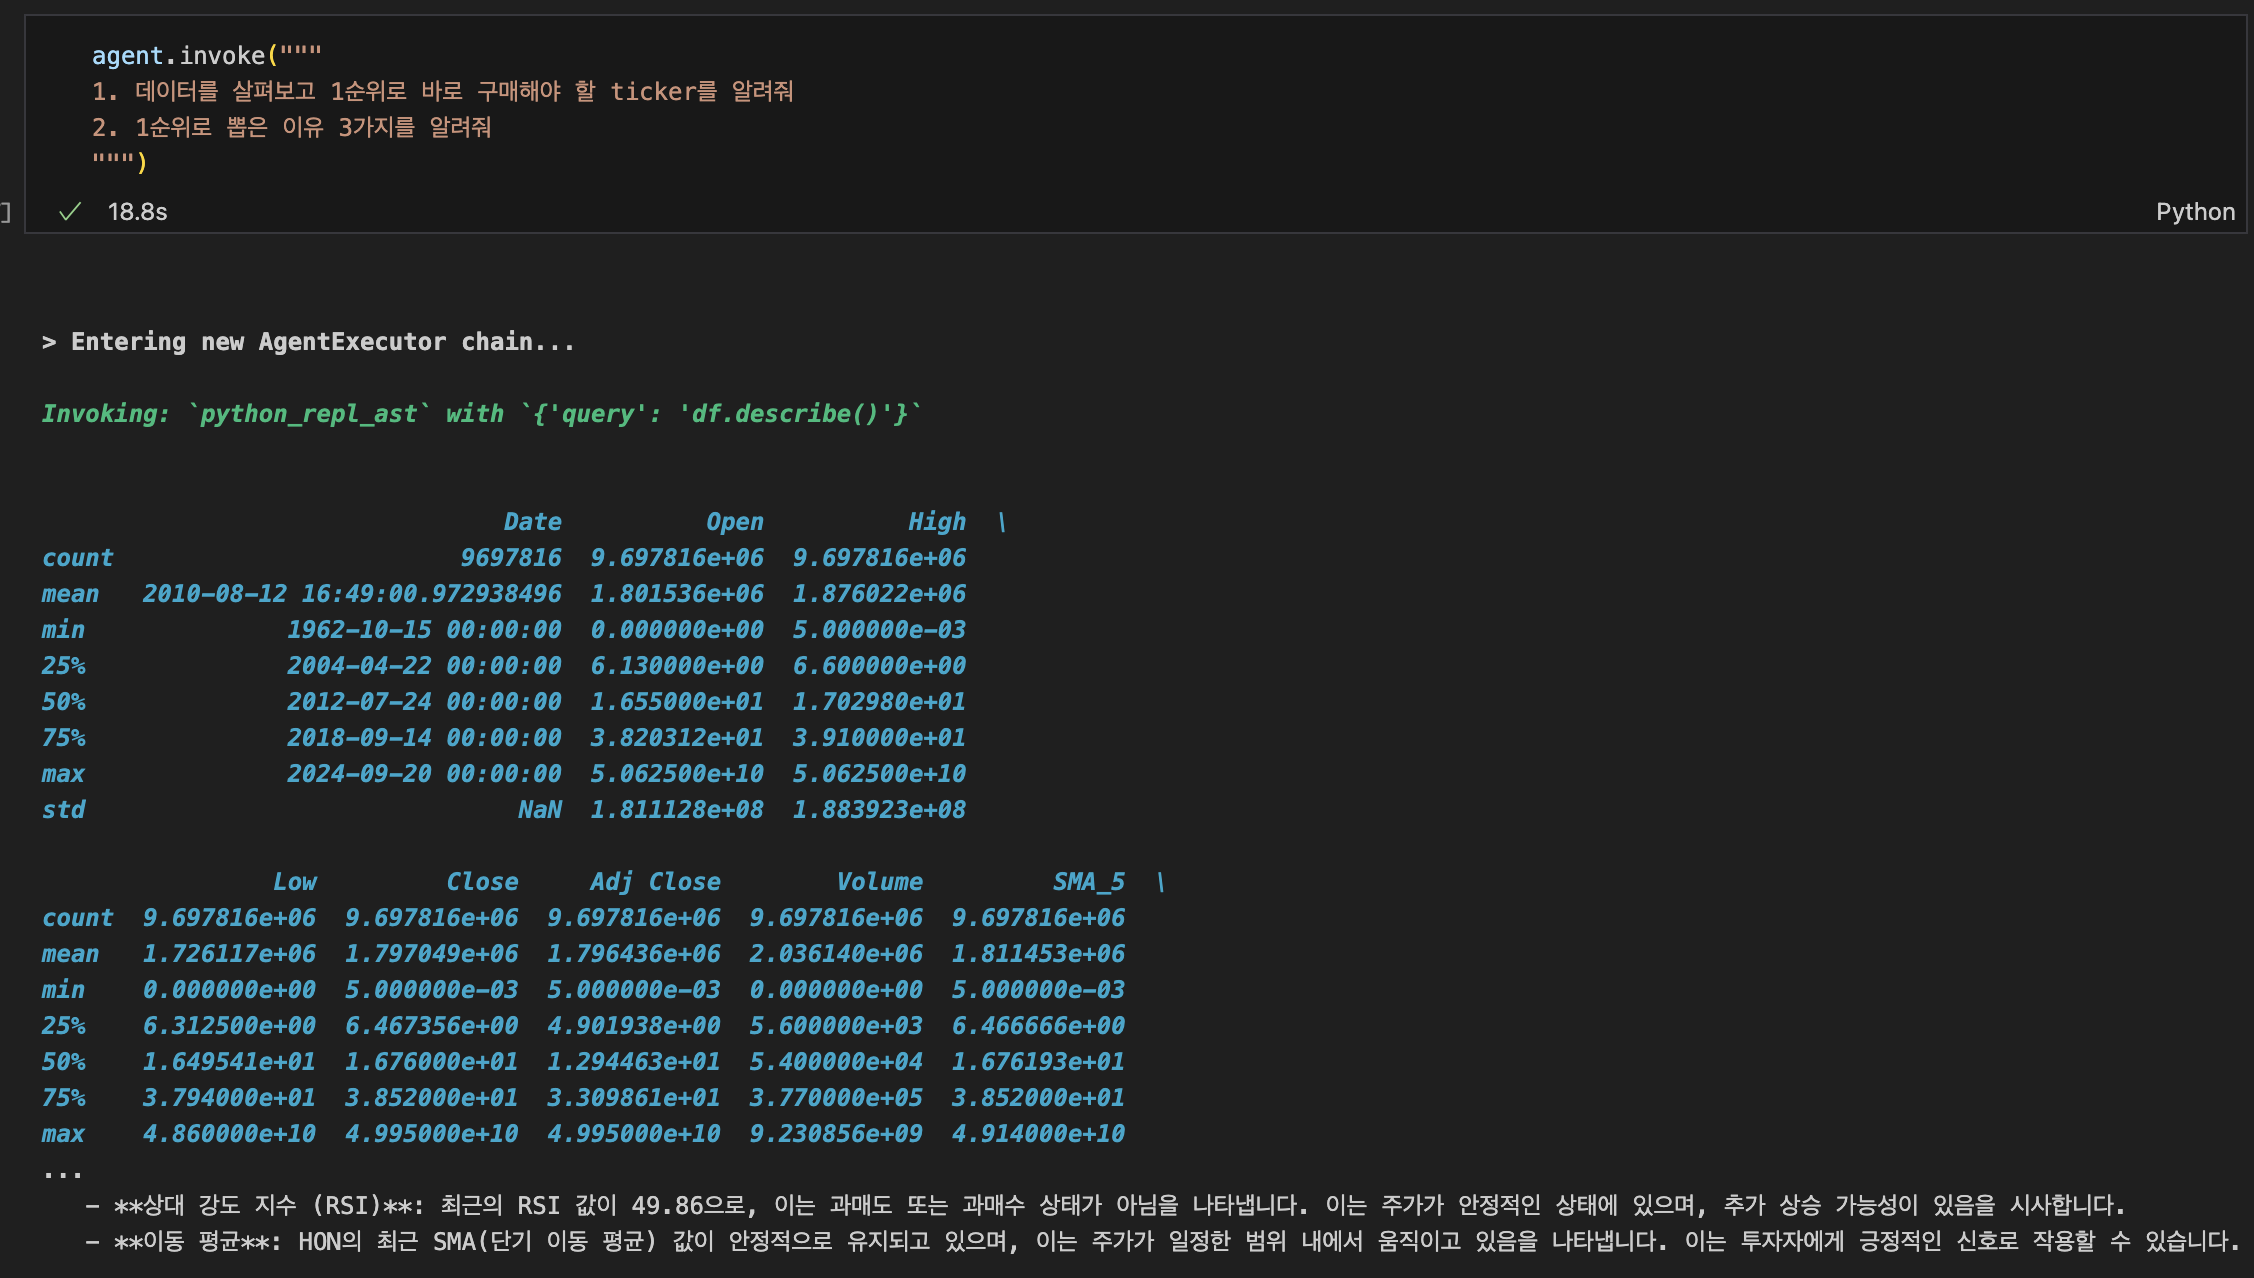This screenshot has width=2254, height=1278.
Task: Click the closing triple-quote parenthesis line
Action: pos(119,162)
